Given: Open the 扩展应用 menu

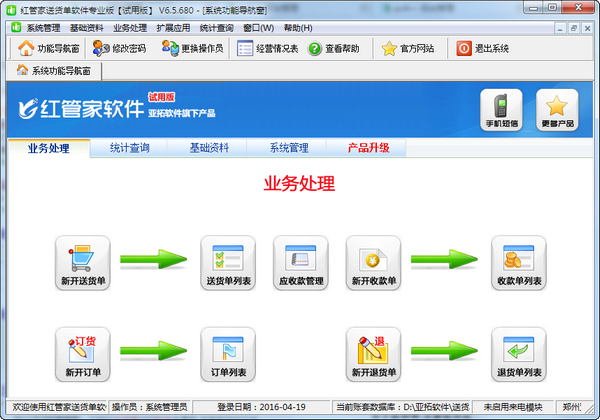Looking at the screenshot, I should click(173, 28).
